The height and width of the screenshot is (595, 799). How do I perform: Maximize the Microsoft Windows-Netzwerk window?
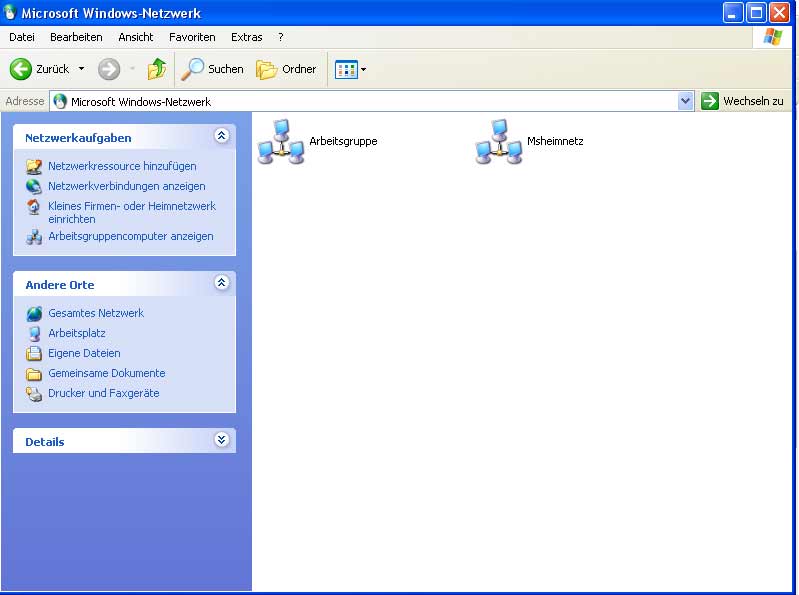[x=756, y=13]
